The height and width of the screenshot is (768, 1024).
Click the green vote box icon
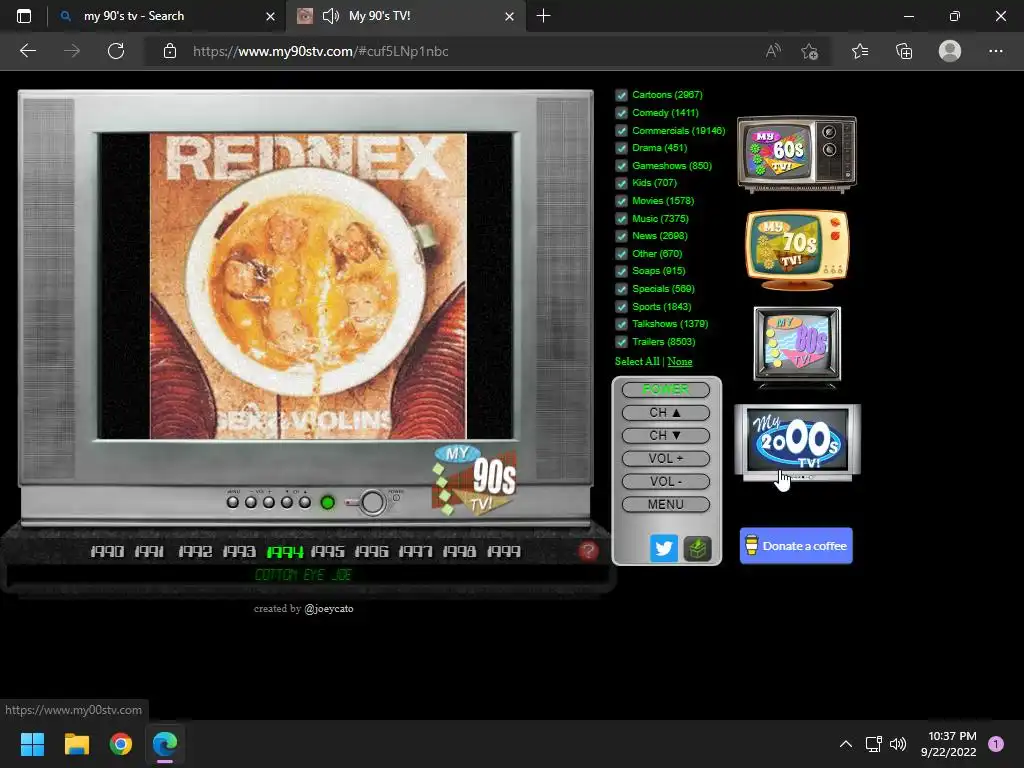[697, 548]
